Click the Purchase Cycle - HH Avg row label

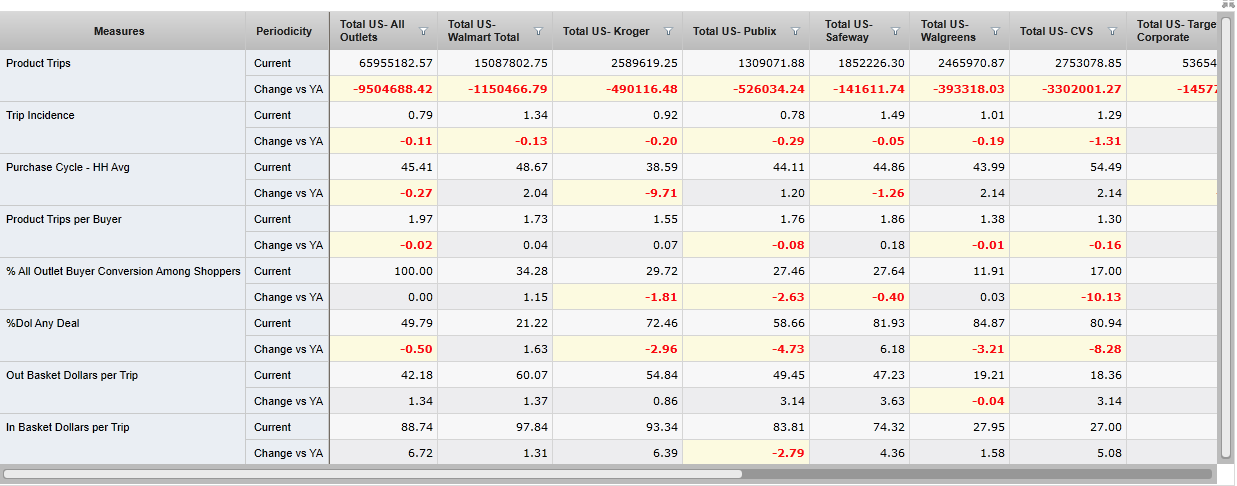pyautogui.click(x=67, y=167)
